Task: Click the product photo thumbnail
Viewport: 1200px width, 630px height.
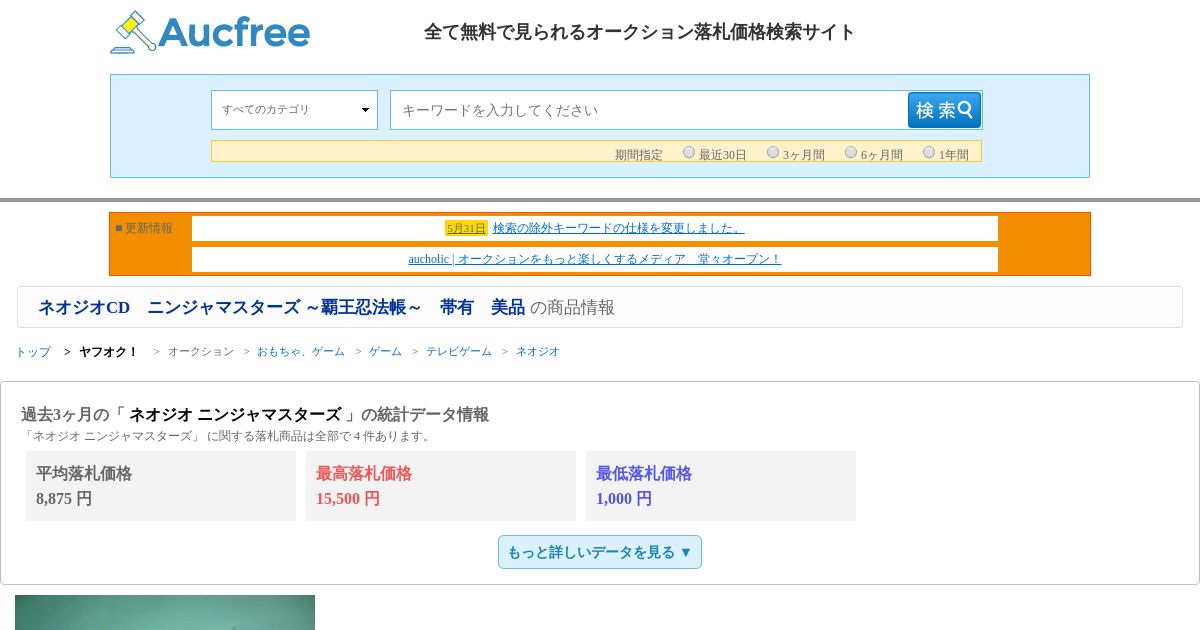Action: tap(165, 612)
